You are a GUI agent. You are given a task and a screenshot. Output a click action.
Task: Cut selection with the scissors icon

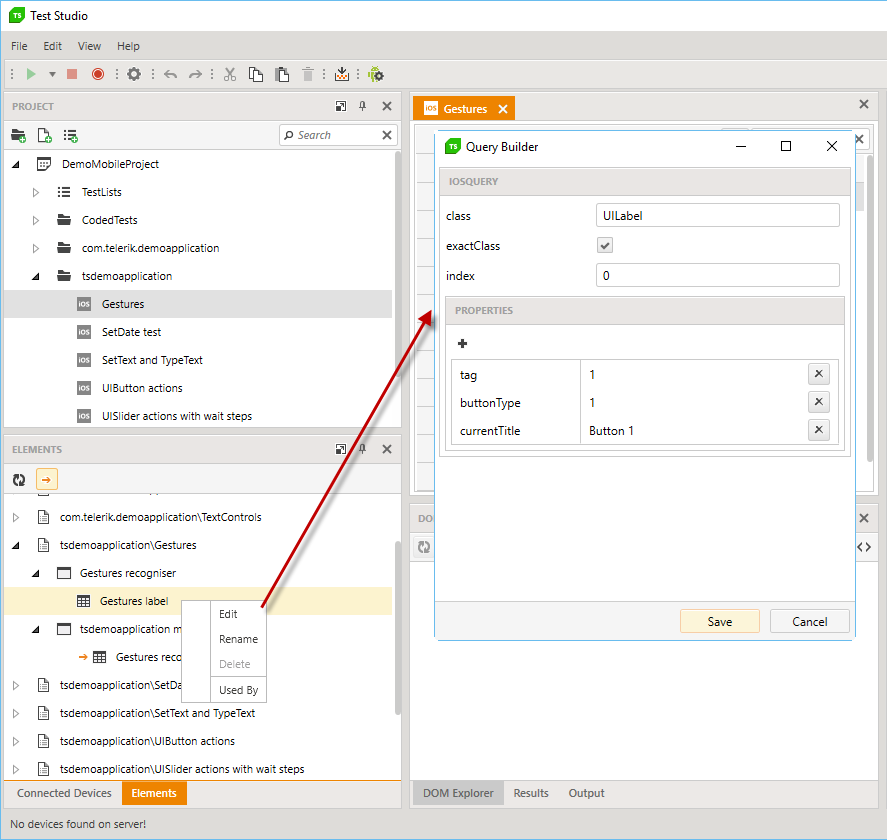[x=230, y=74]
